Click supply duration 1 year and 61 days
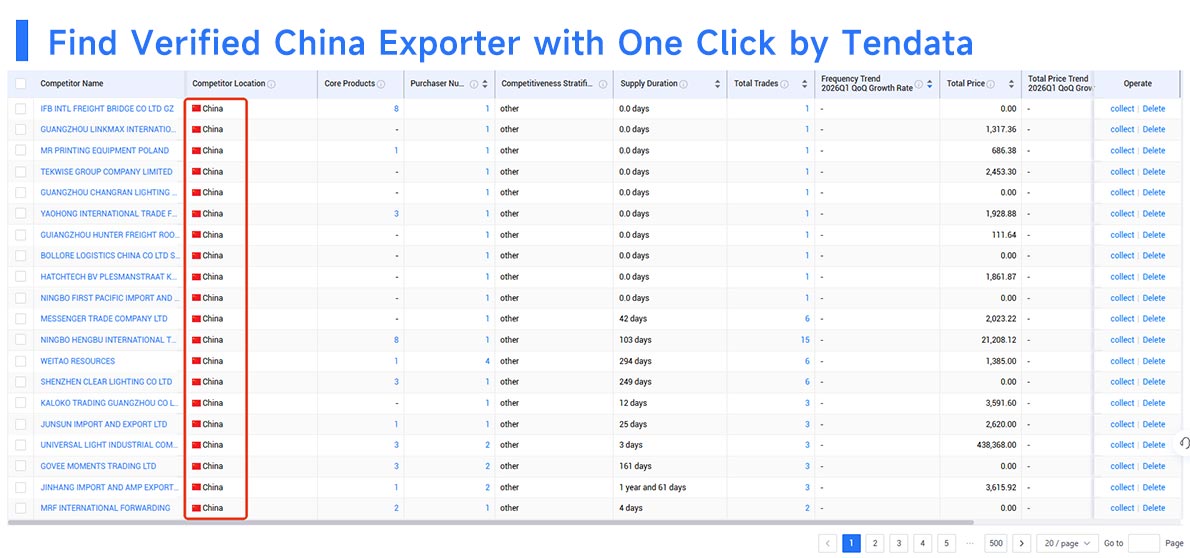This screenshot has width=1190, height=558. 653,487
